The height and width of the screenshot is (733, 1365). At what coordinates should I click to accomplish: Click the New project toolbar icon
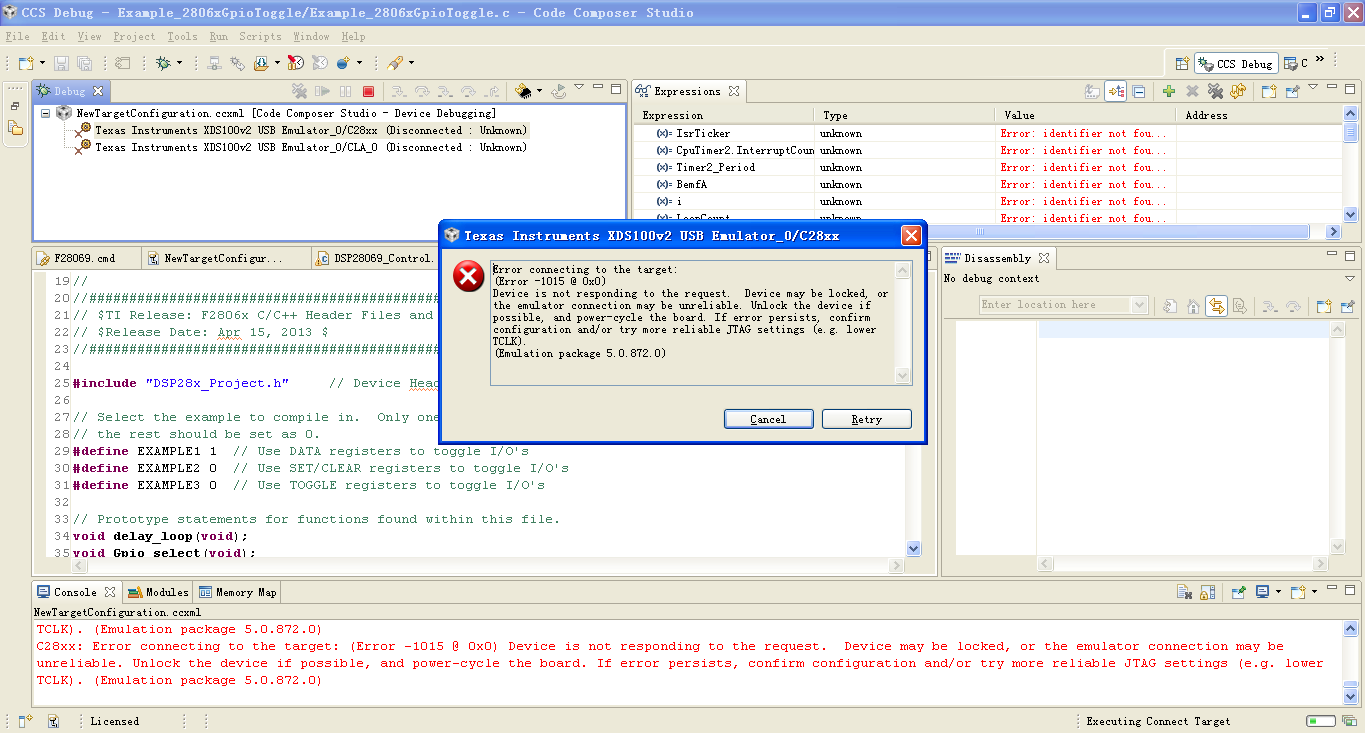point(26,63)
